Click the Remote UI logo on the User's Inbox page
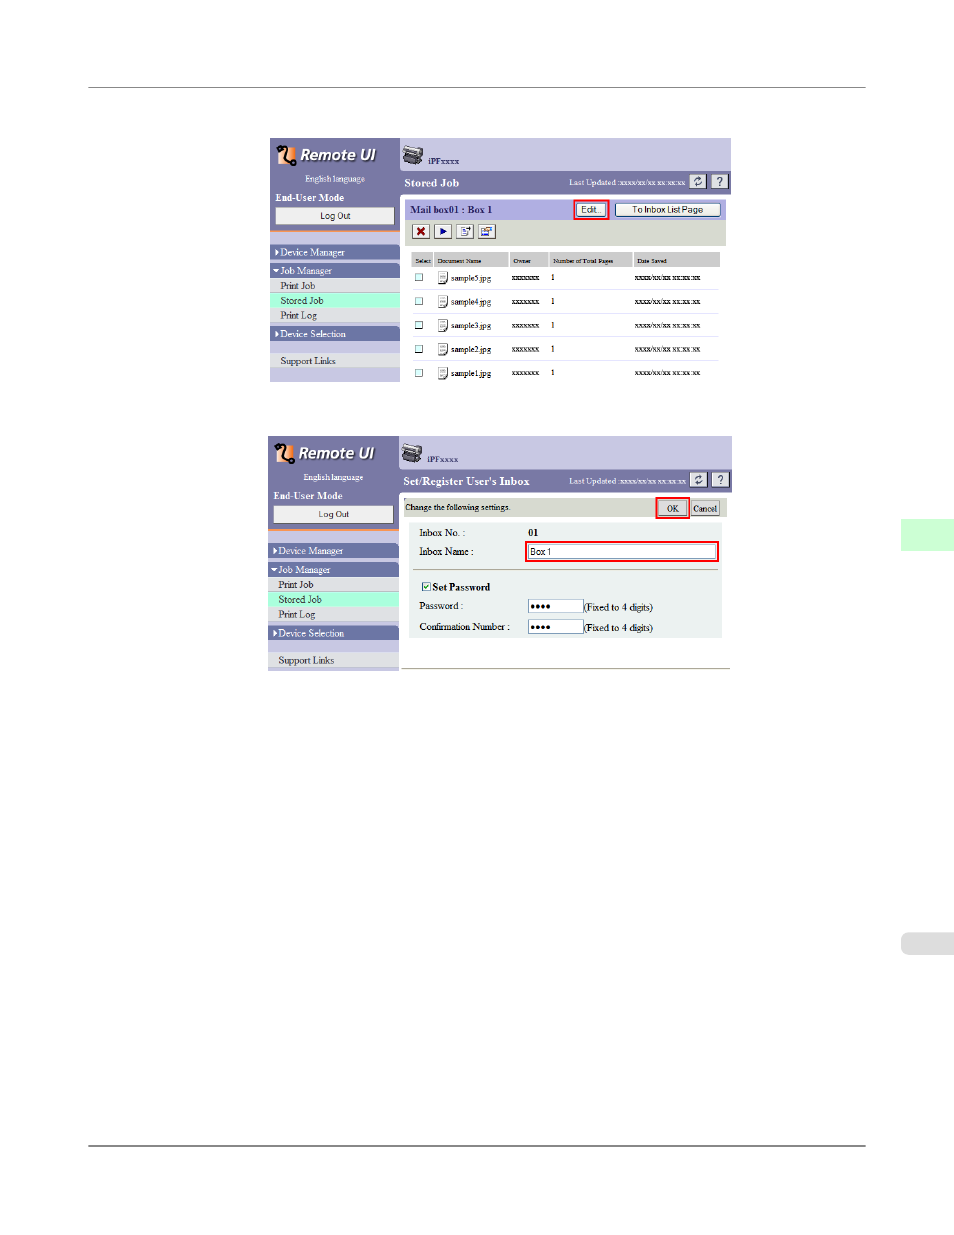The image size is (954, 1235). tap(324, 453)
